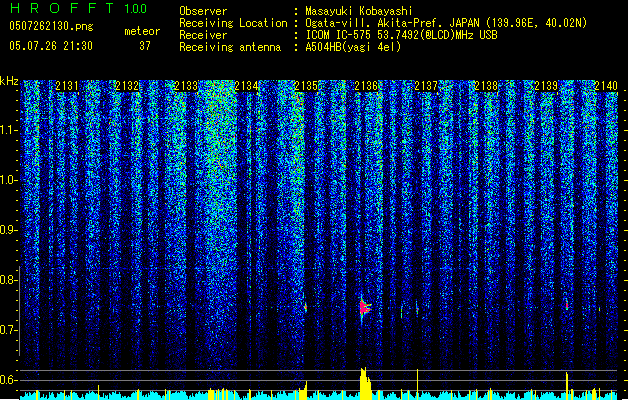
Task: Click the 'Receiving antenna' label
Action: (x=230, y=47)
